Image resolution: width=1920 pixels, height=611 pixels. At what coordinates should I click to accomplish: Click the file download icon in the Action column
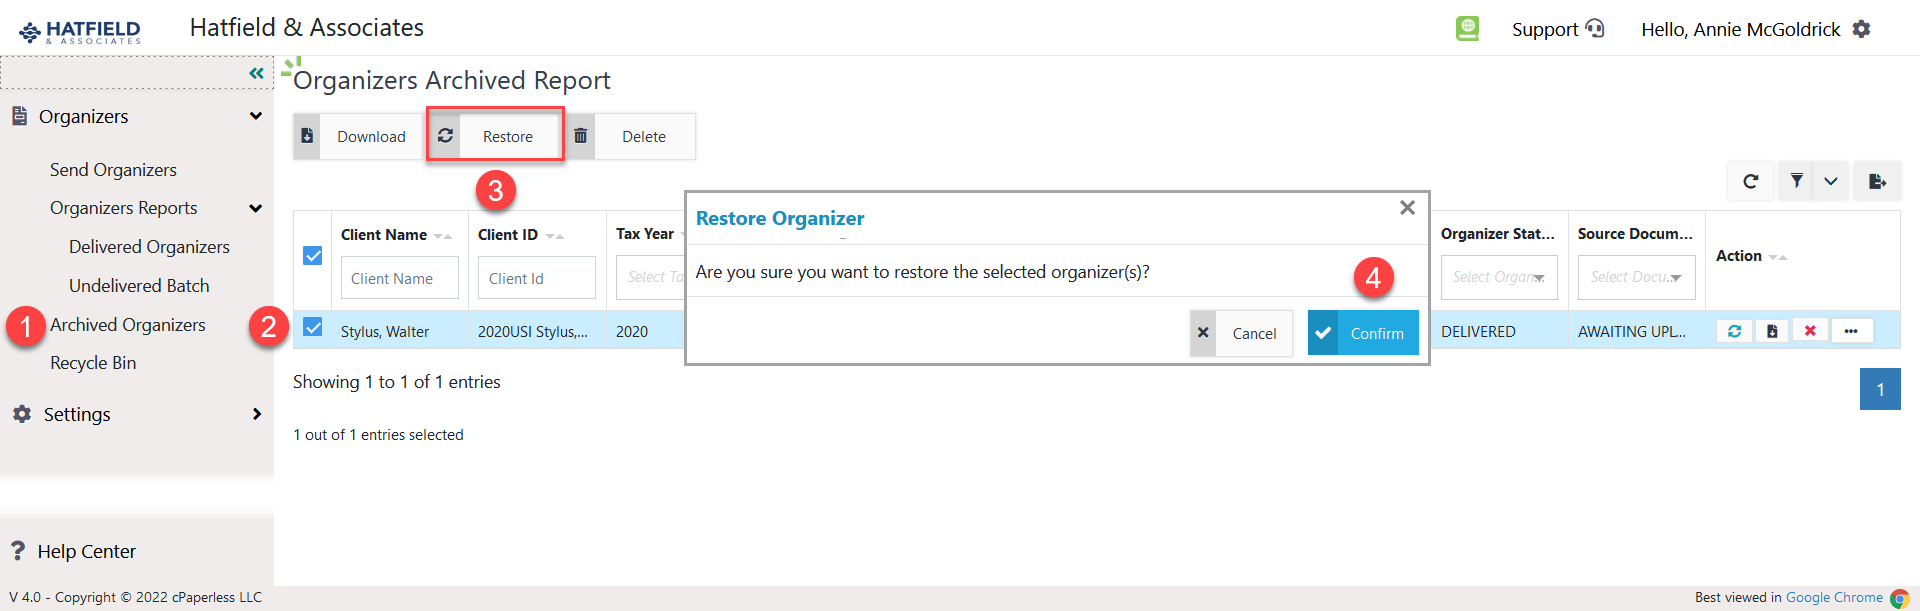click(1772, 330)
